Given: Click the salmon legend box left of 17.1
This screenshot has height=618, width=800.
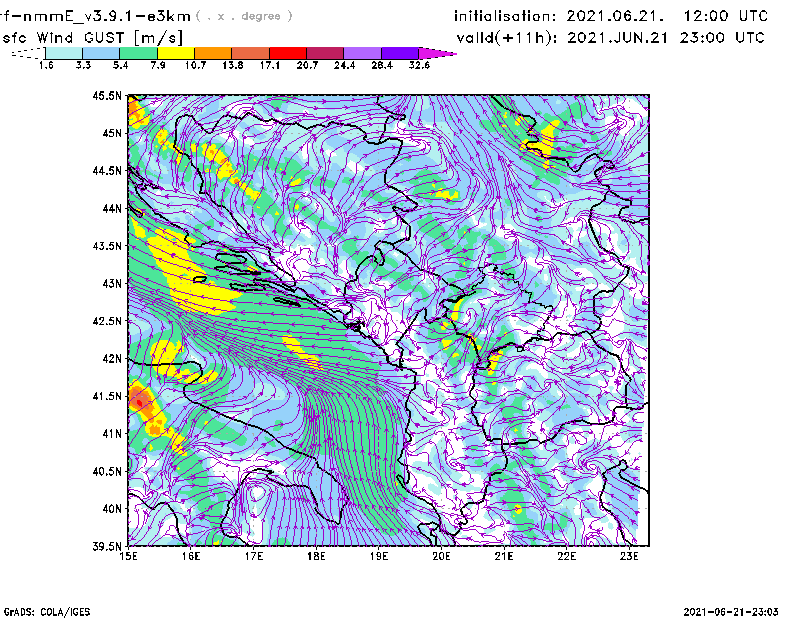Looking at the screenshot, I should tap(251, 53).
